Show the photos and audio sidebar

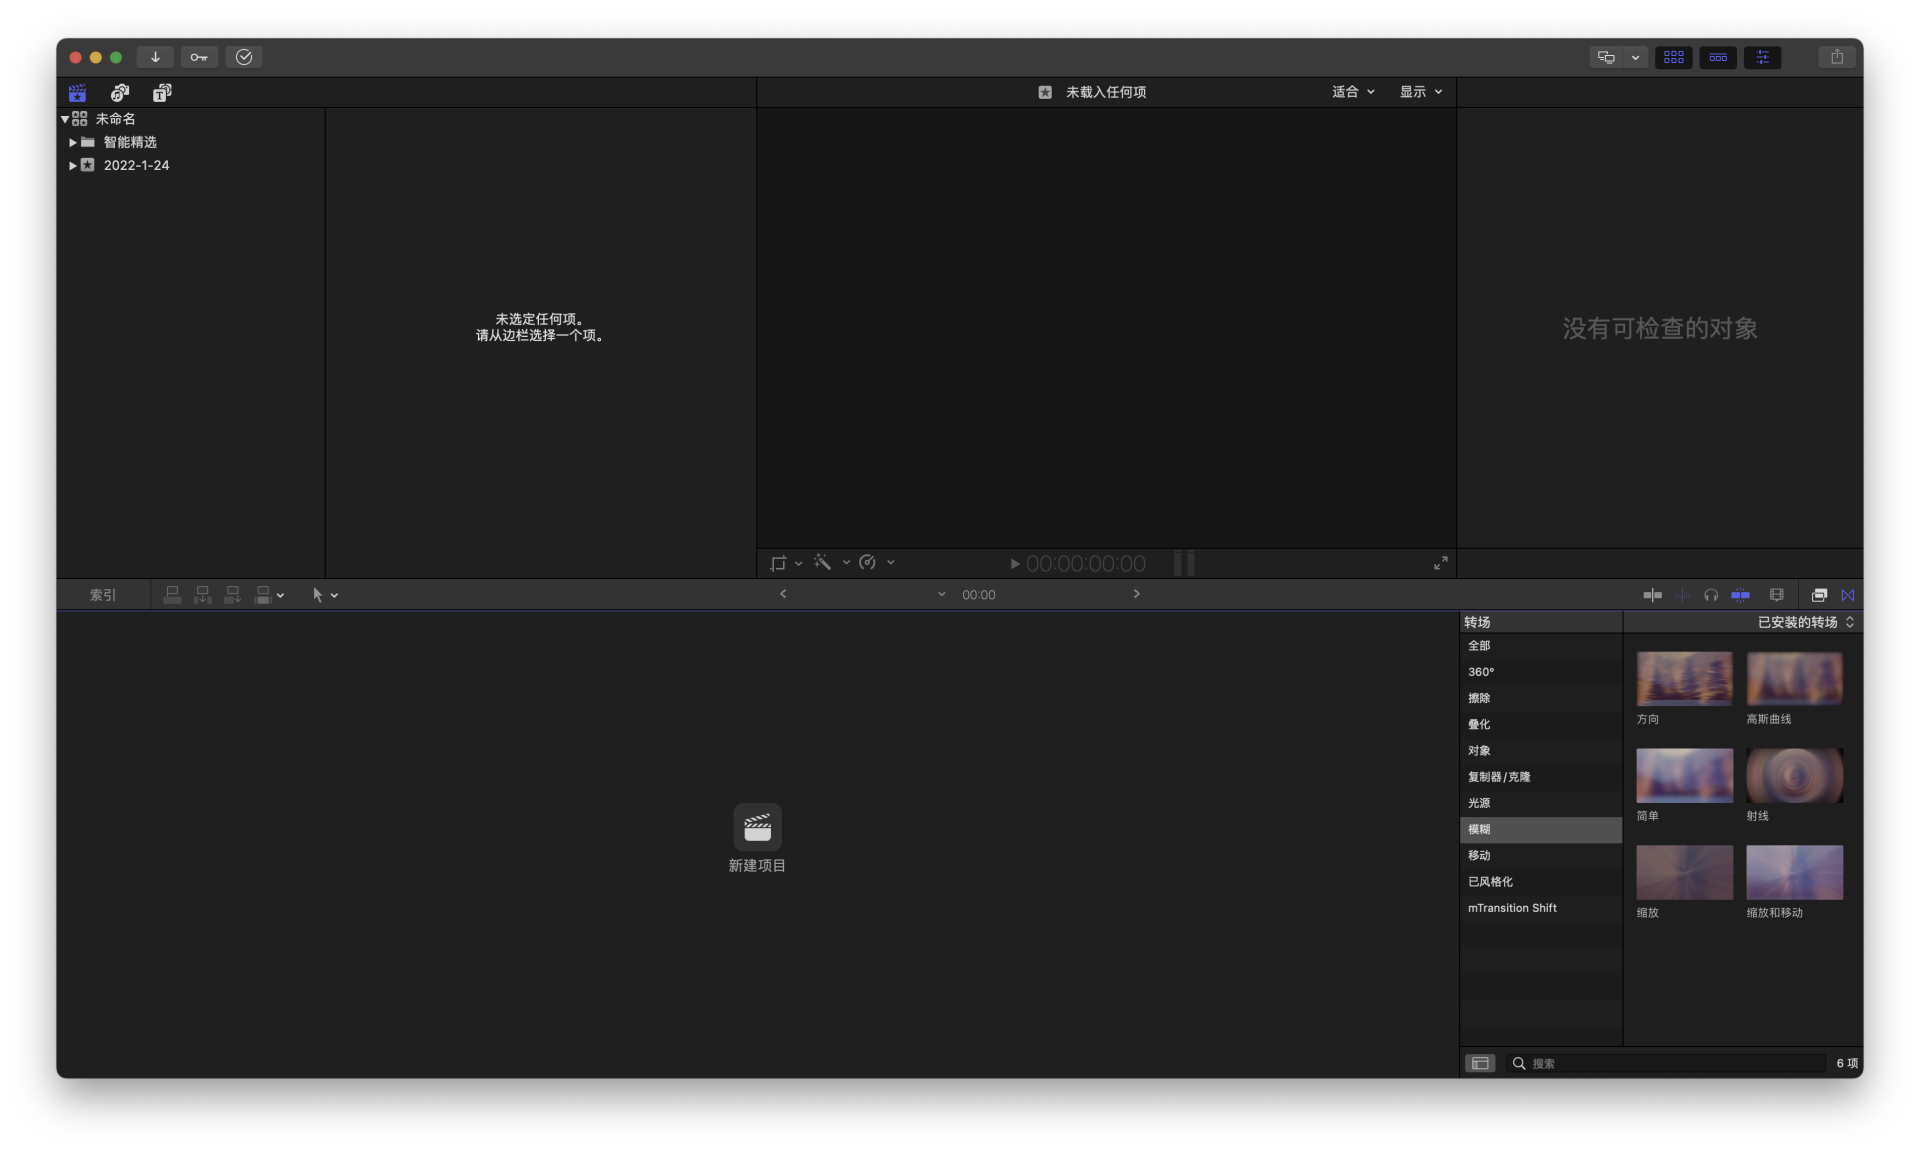click(x=120, y=93)
